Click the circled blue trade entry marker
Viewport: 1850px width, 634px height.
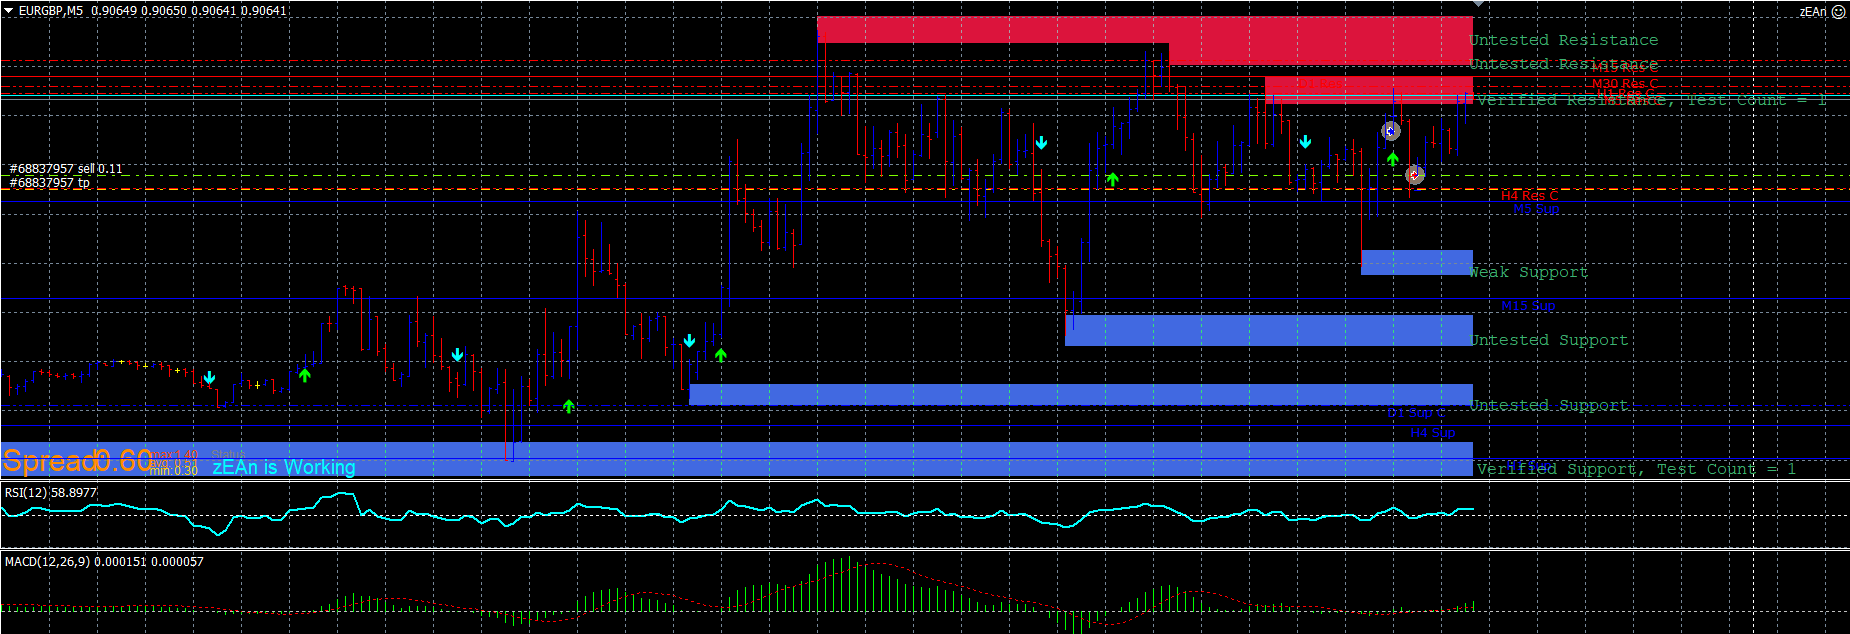point(1390,131)
